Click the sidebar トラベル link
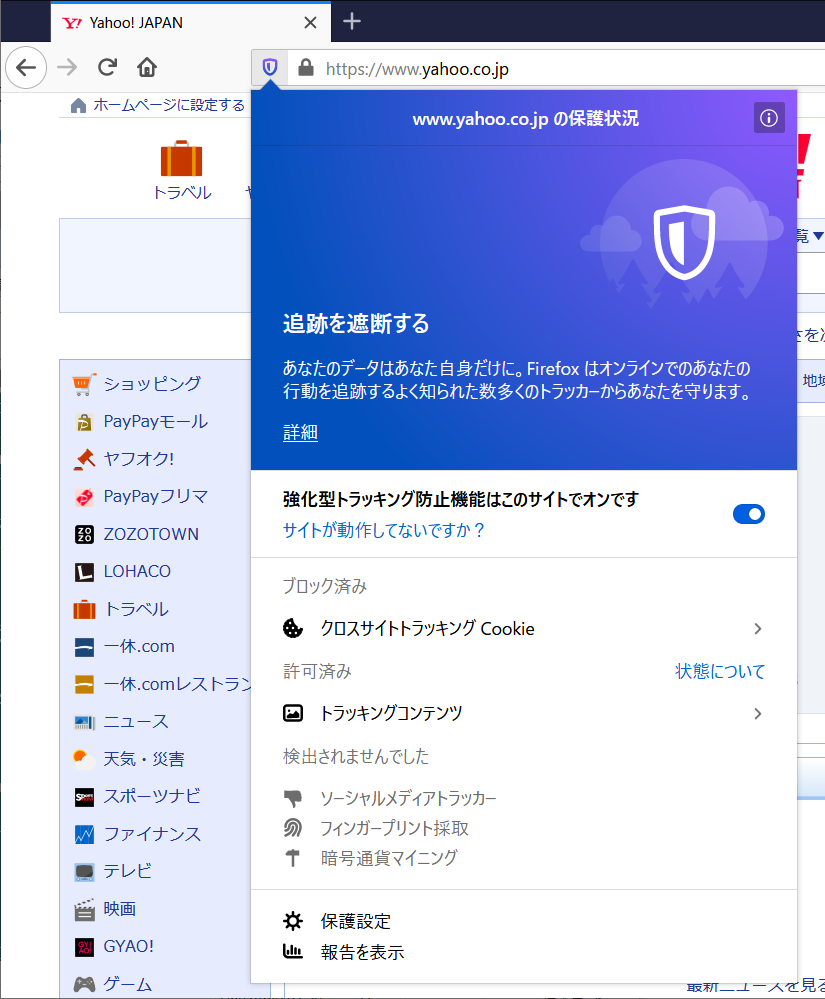The image size is (825, 999). pos(136,609)
